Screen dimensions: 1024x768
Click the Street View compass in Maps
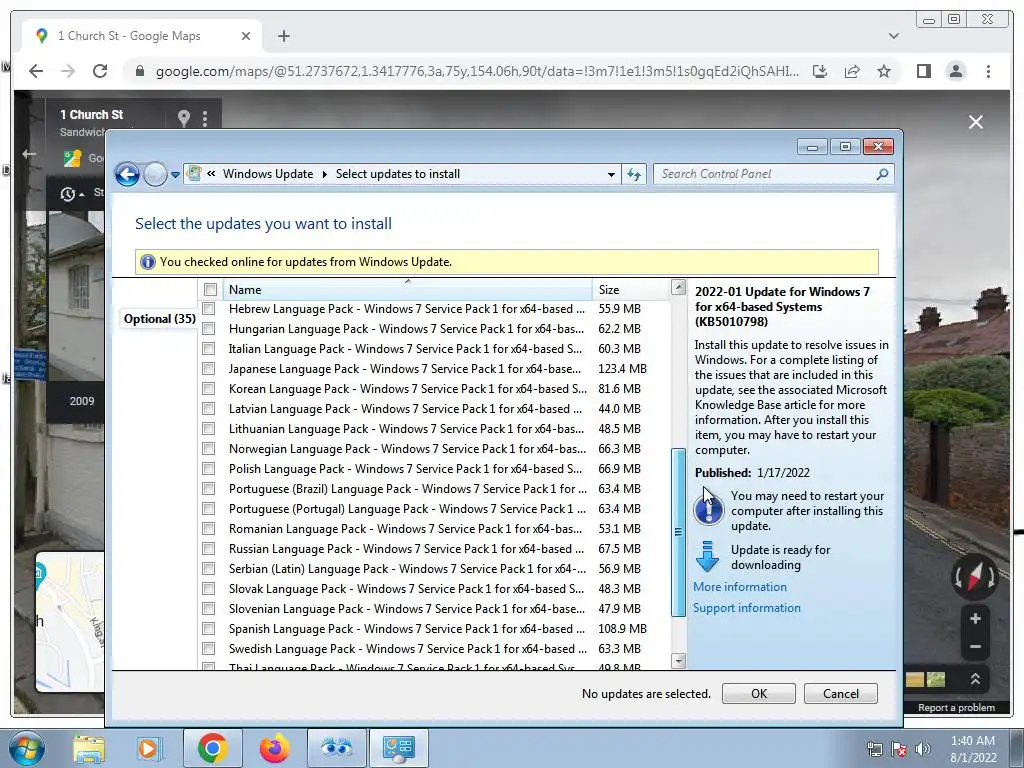pyautogui.click(x=974, y=577)
